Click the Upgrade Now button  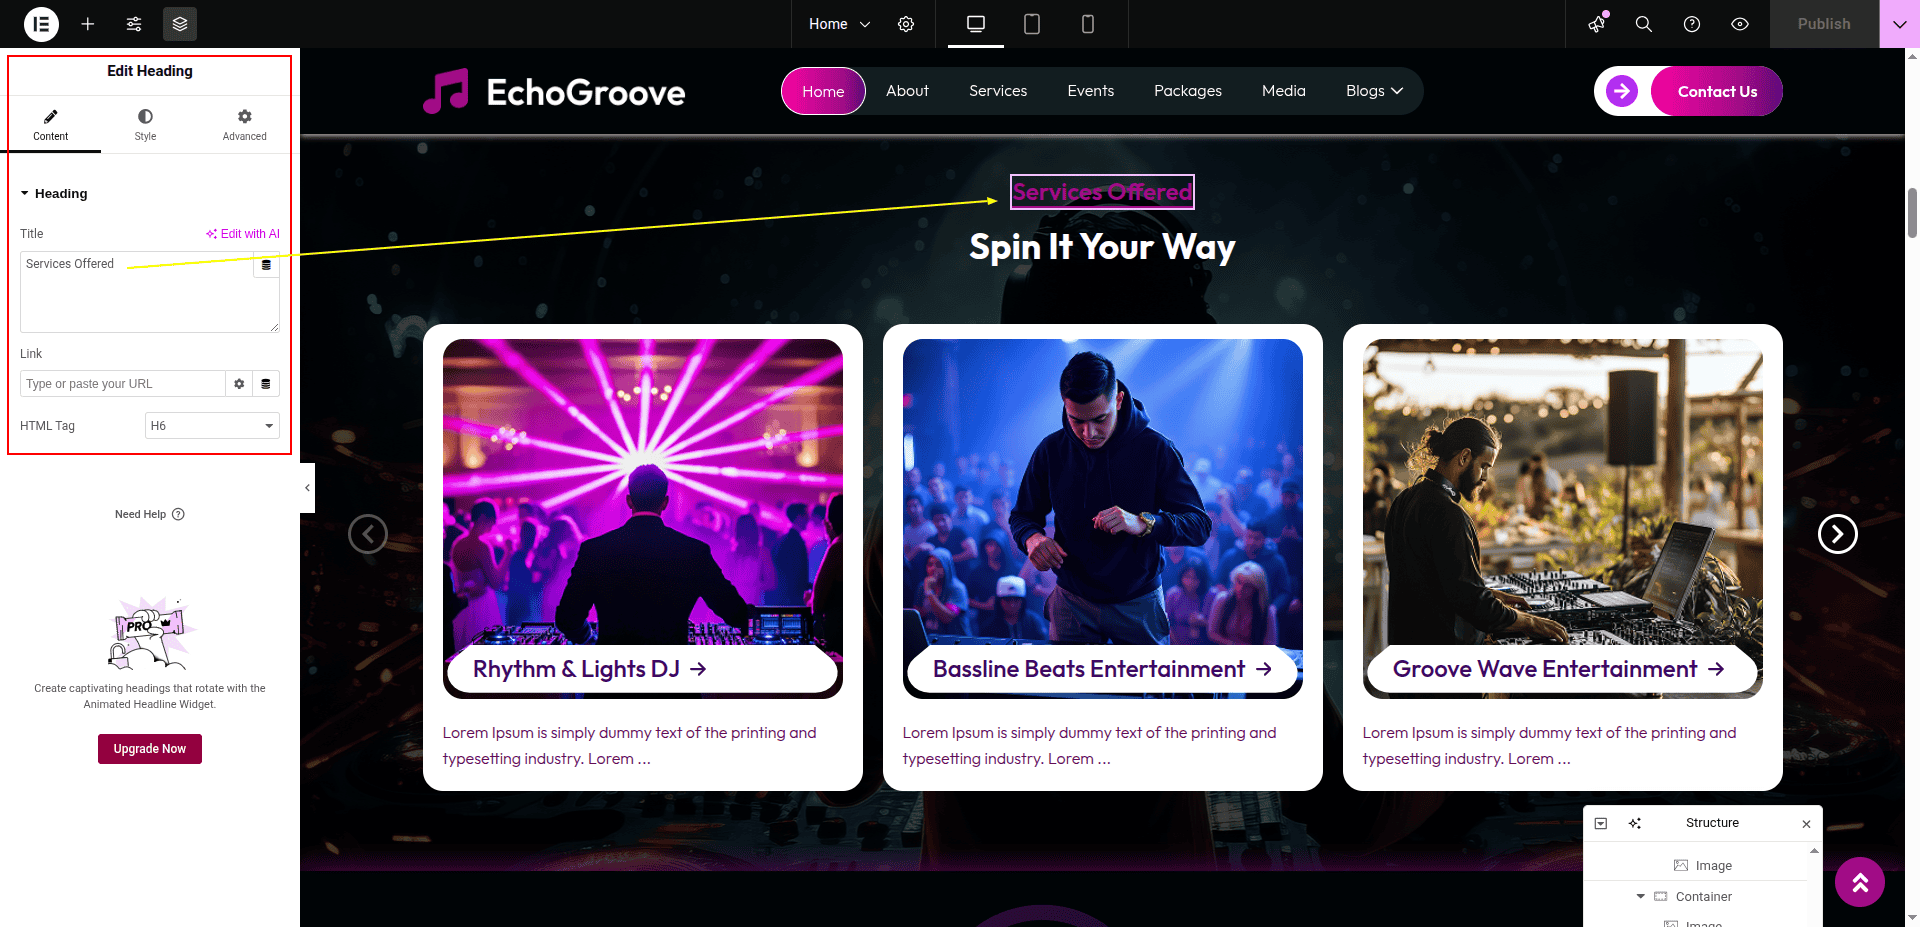pyautogui.click(x=150, y=749)
